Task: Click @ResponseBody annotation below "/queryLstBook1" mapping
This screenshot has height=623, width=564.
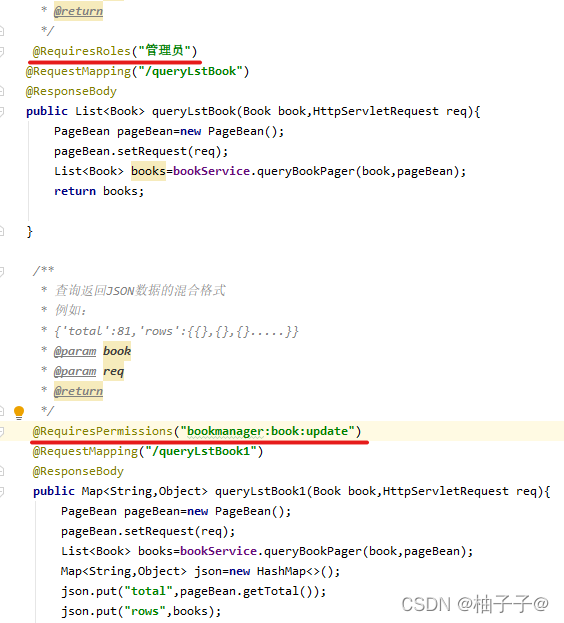Action: 78,472
